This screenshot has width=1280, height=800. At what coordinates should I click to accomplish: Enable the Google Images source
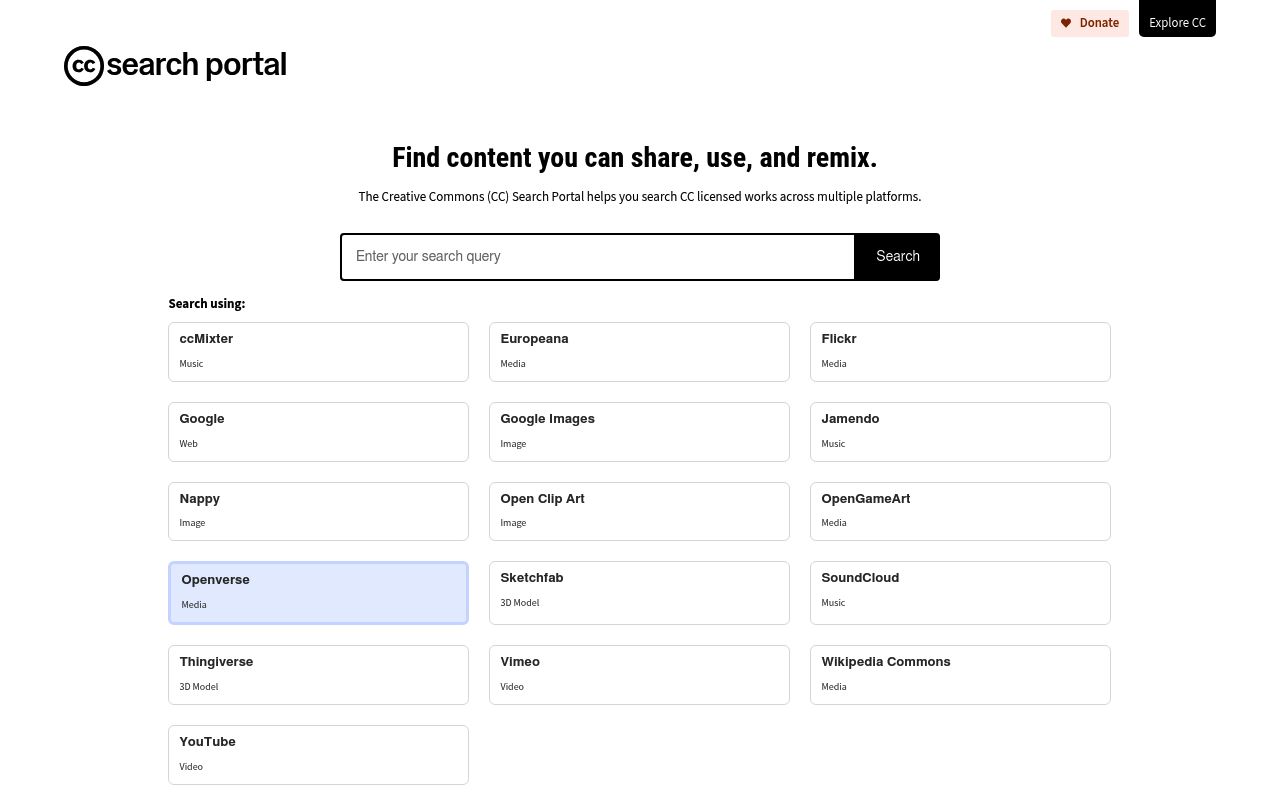[x=639, y=431]
